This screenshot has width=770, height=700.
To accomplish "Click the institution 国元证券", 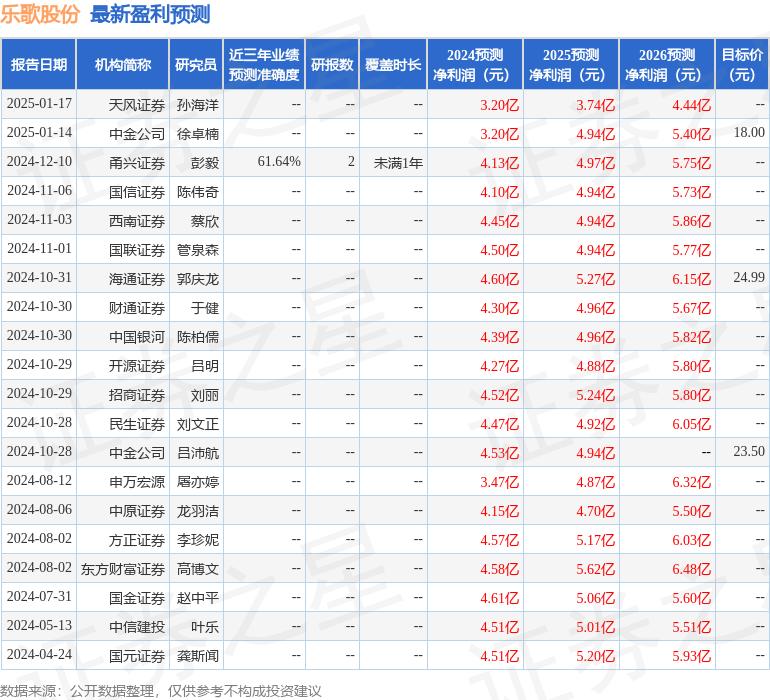I will pyautogui.click(x=137, y=656).
